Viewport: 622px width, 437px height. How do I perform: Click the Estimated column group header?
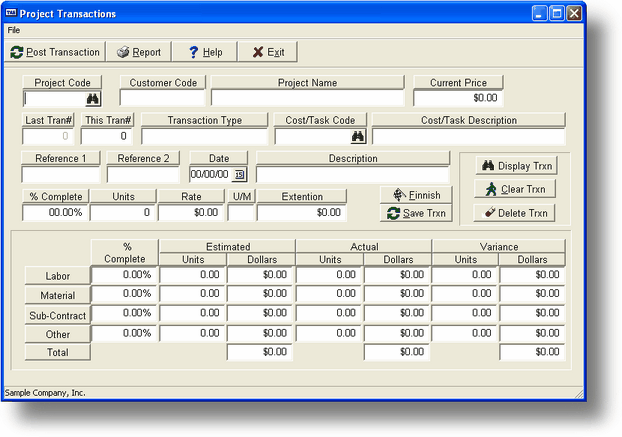point(228,246)
